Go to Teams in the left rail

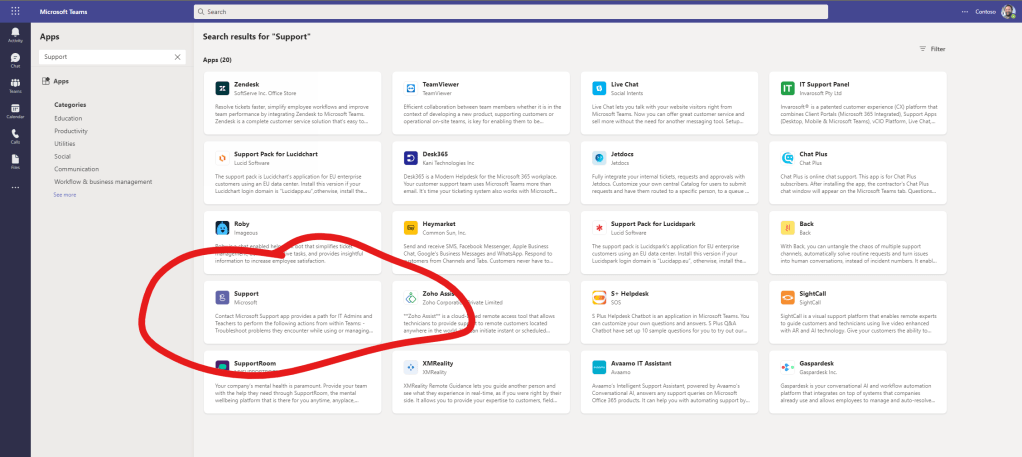point(15,87)
